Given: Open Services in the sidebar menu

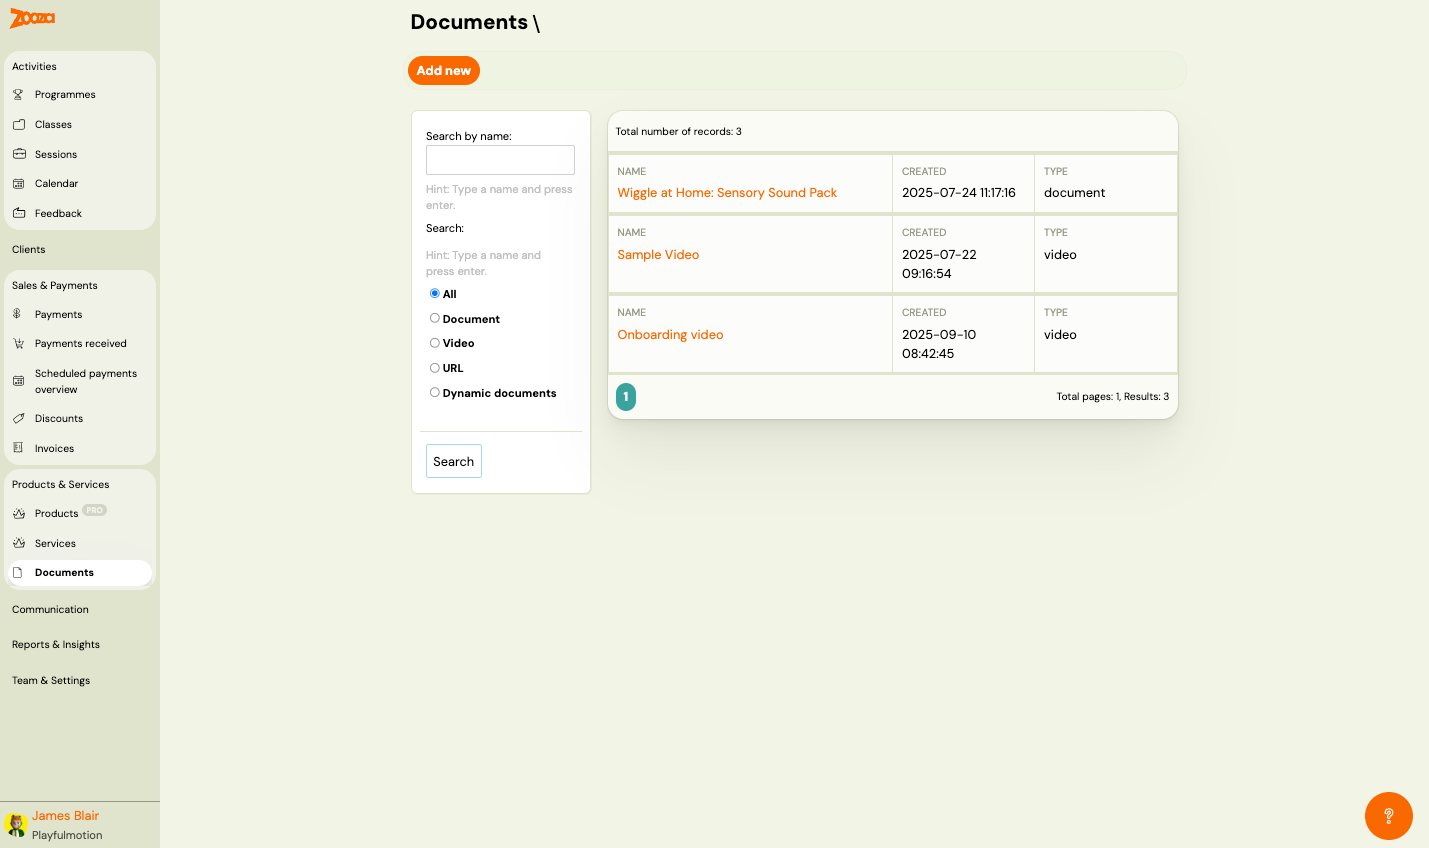Looking at the screenshot, I should (x=55, y=544).
